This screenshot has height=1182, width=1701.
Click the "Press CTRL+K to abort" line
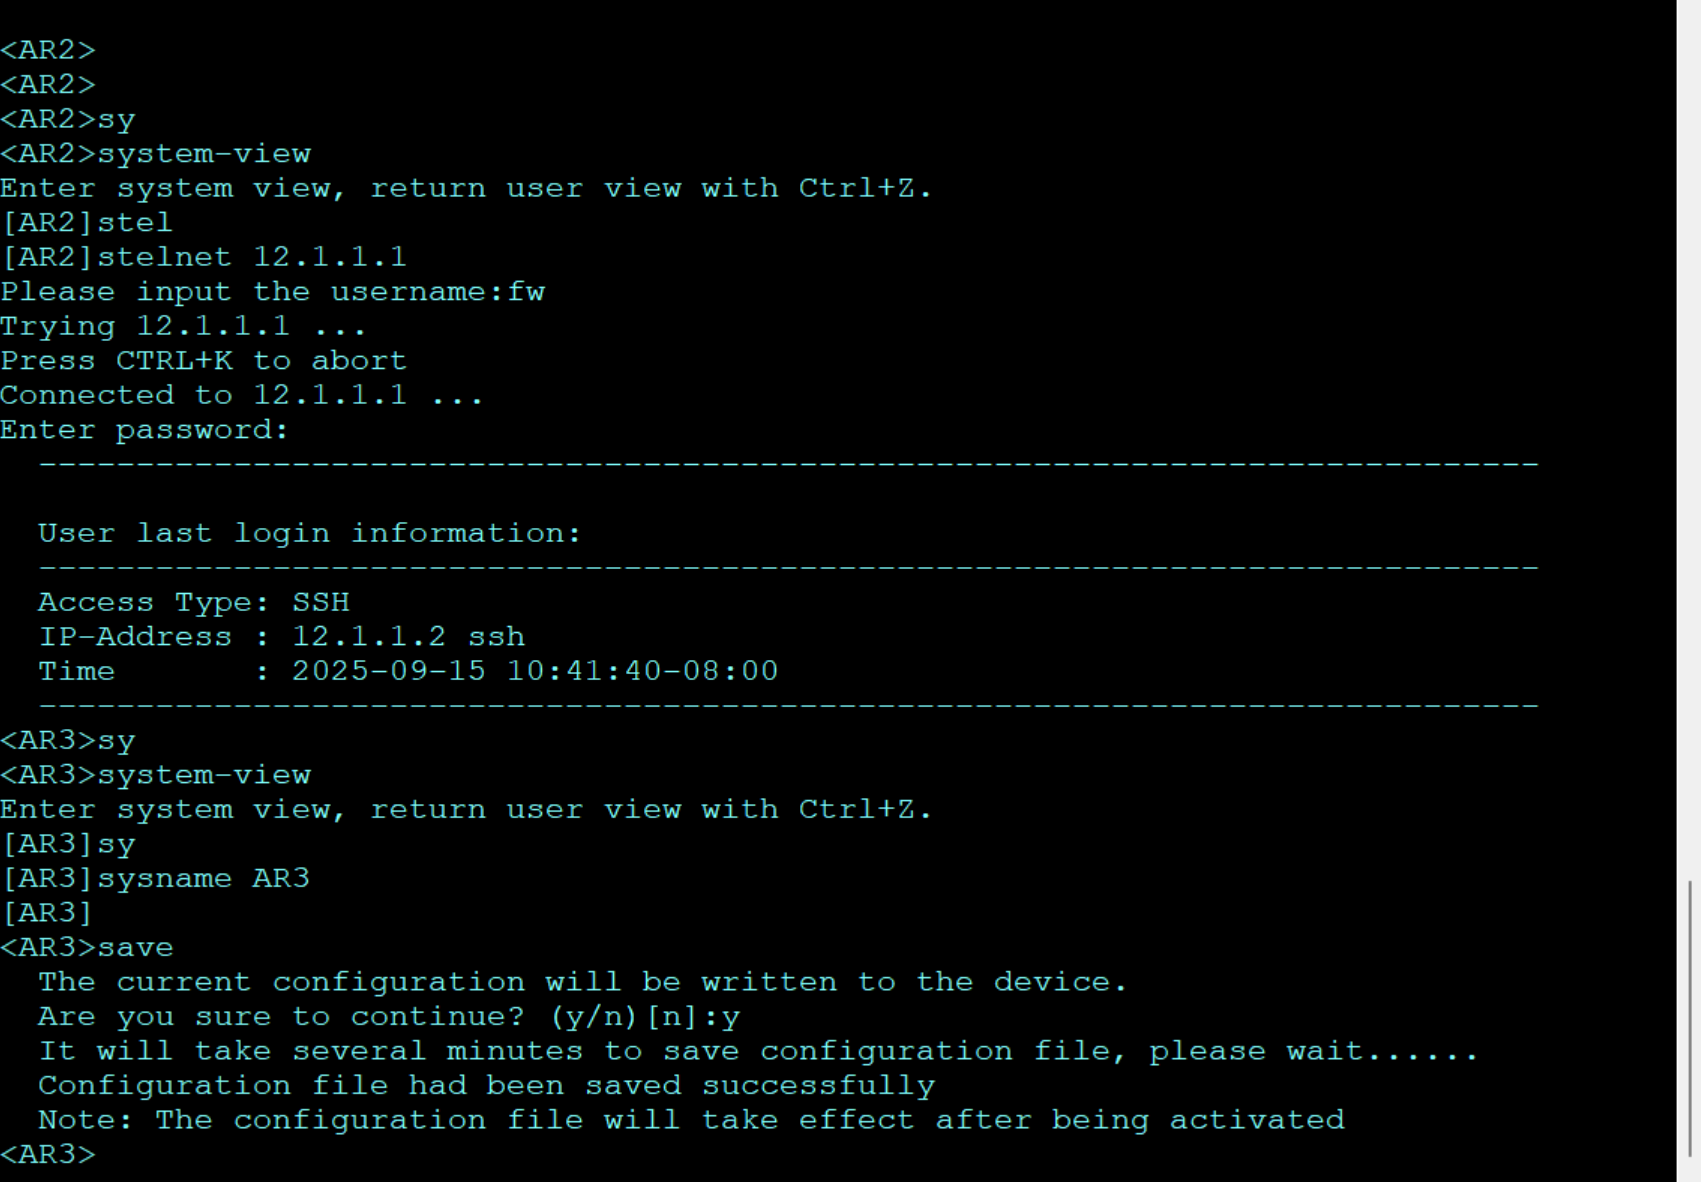pos(203,360)
